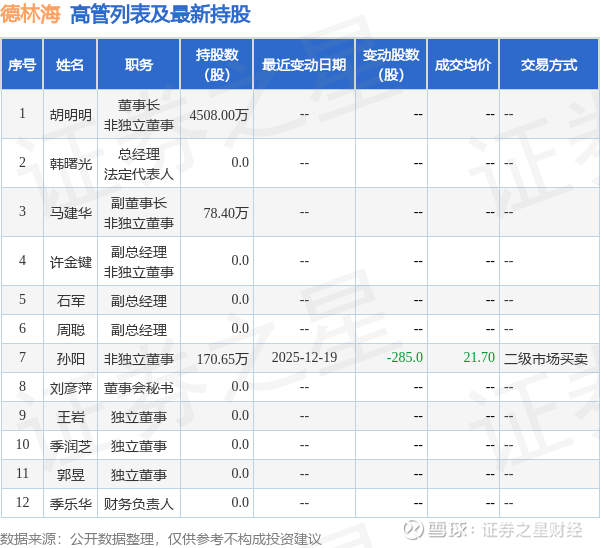Click the name 孙阳

pos(71,359)
